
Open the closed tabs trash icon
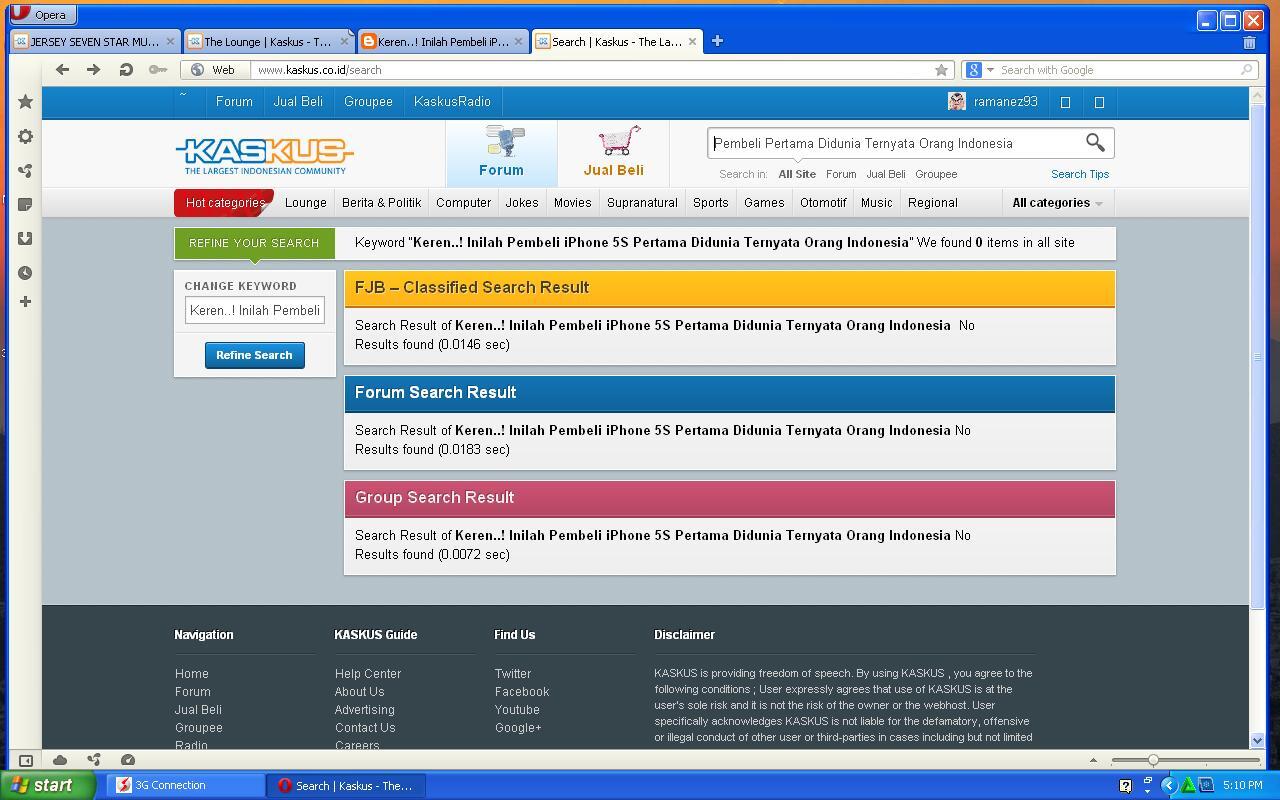pyautogui.click(x=1249, y=42)
